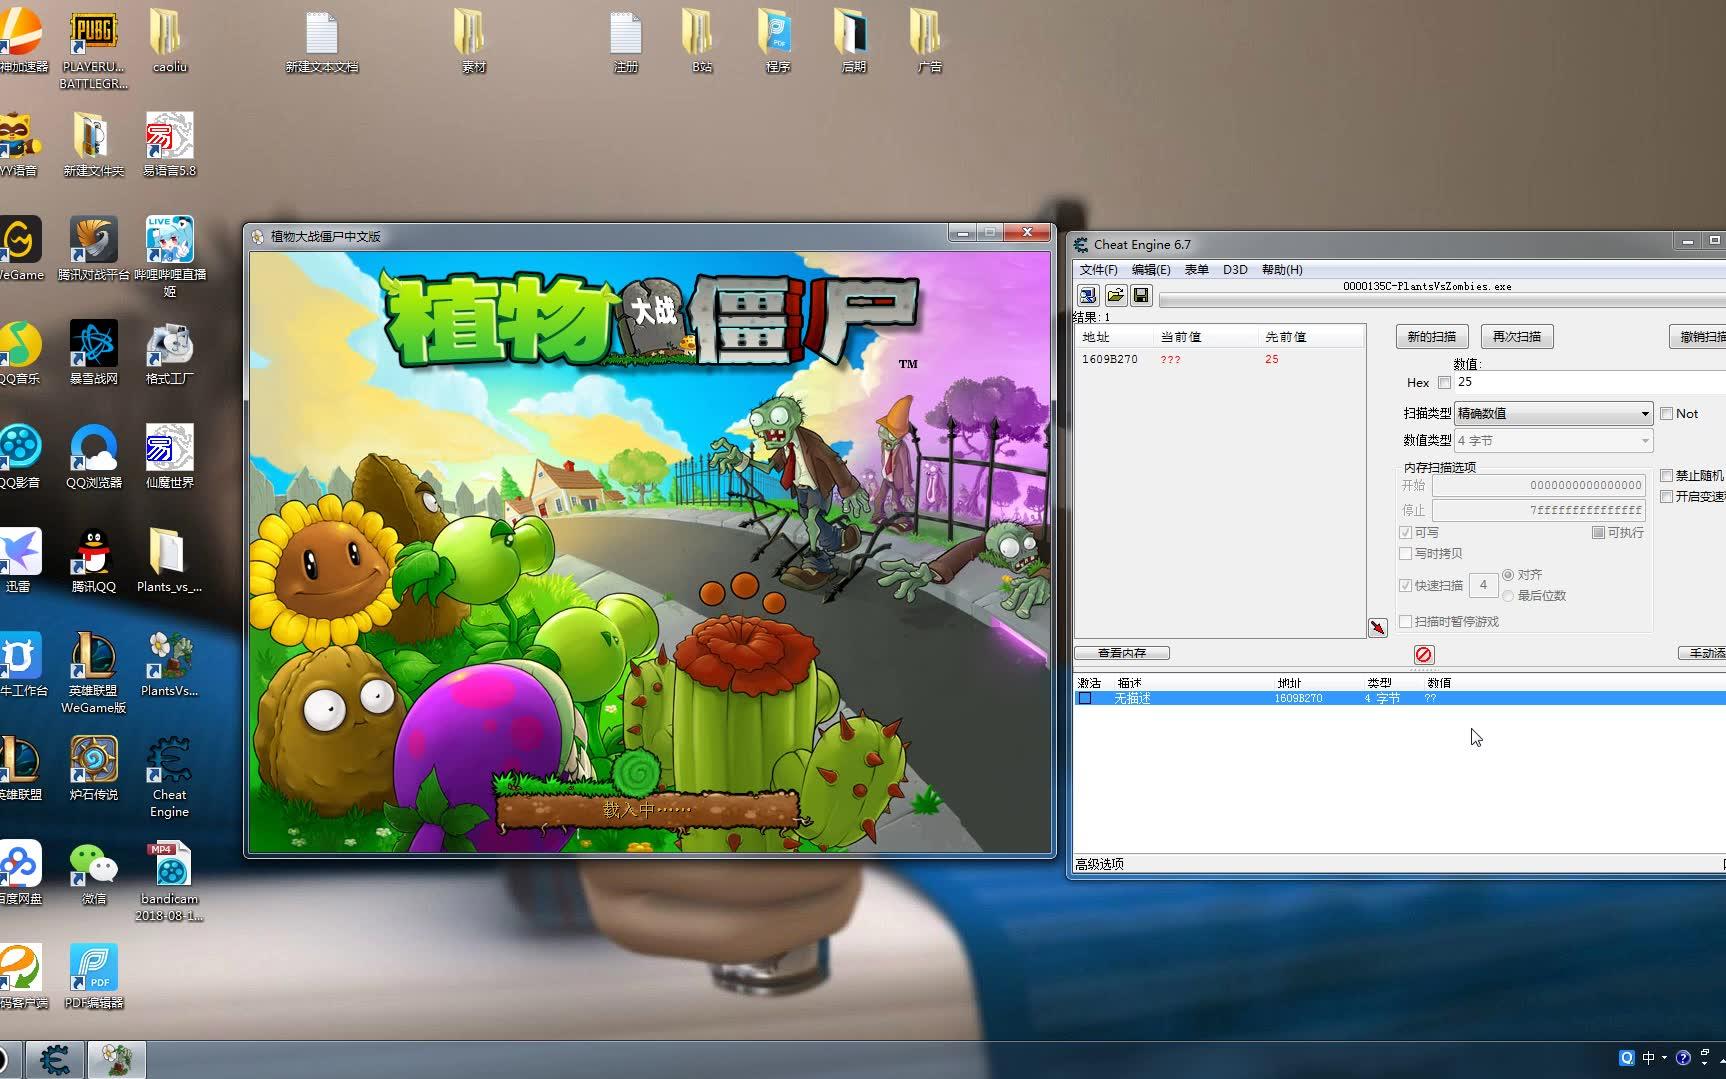Image resolution: width=1726 pixels, height=1079 pixels.
Task: Open the Plants_vs_... folder on desktop
Action: 169,560
